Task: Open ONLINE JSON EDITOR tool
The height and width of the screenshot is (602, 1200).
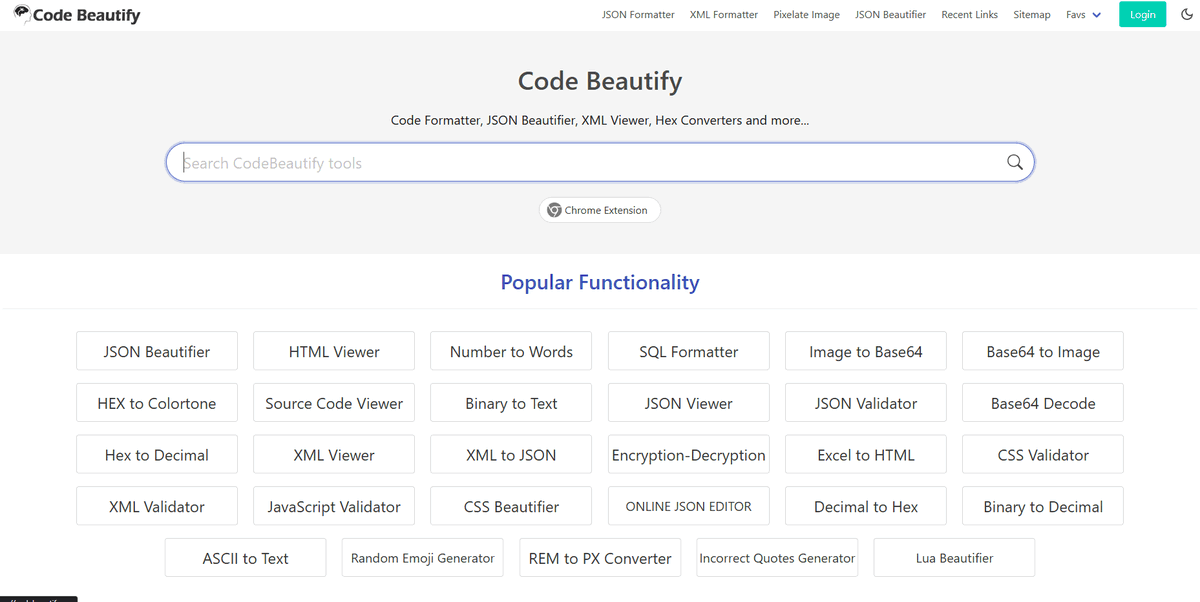Action: pos(689,506)
